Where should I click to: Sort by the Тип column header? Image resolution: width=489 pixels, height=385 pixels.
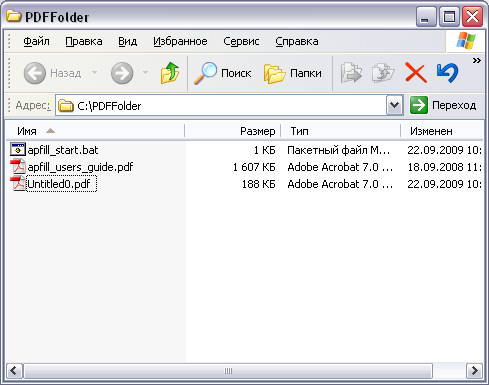pyautogui.click(x=340, y=131)
